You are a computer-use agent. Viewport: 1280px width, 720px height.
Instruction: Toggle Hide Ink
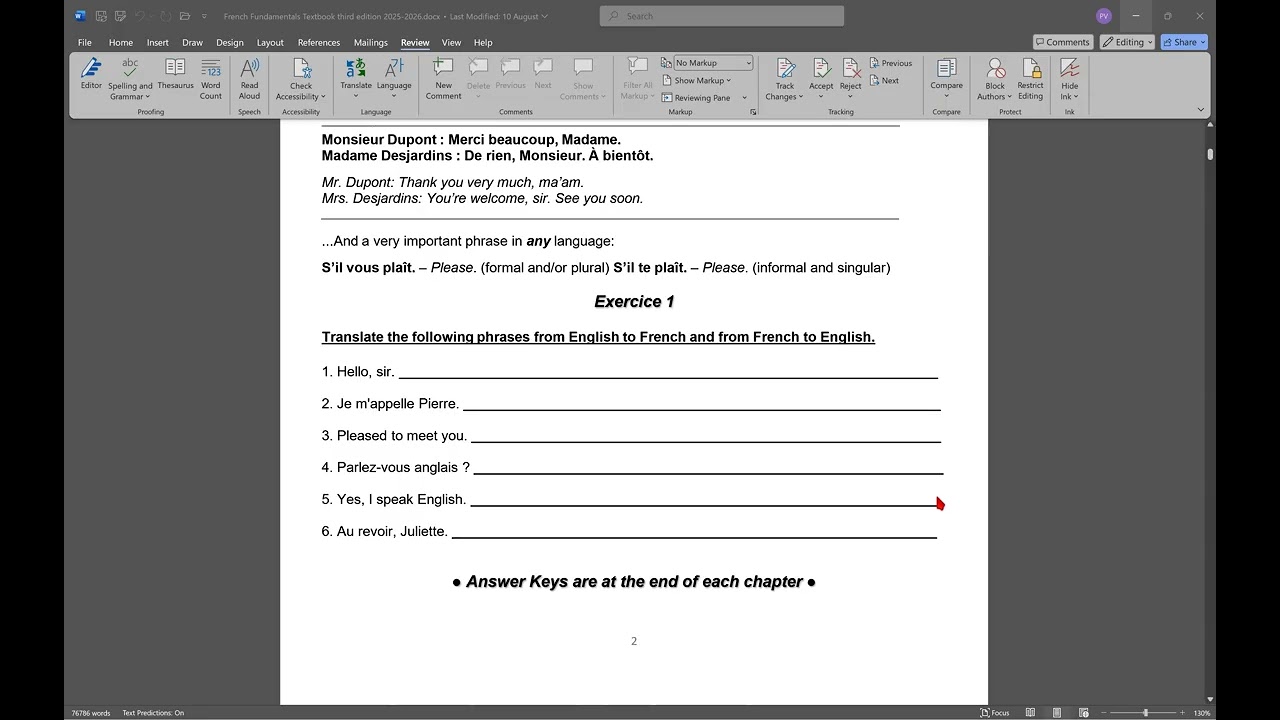[x=1070, y=79]
